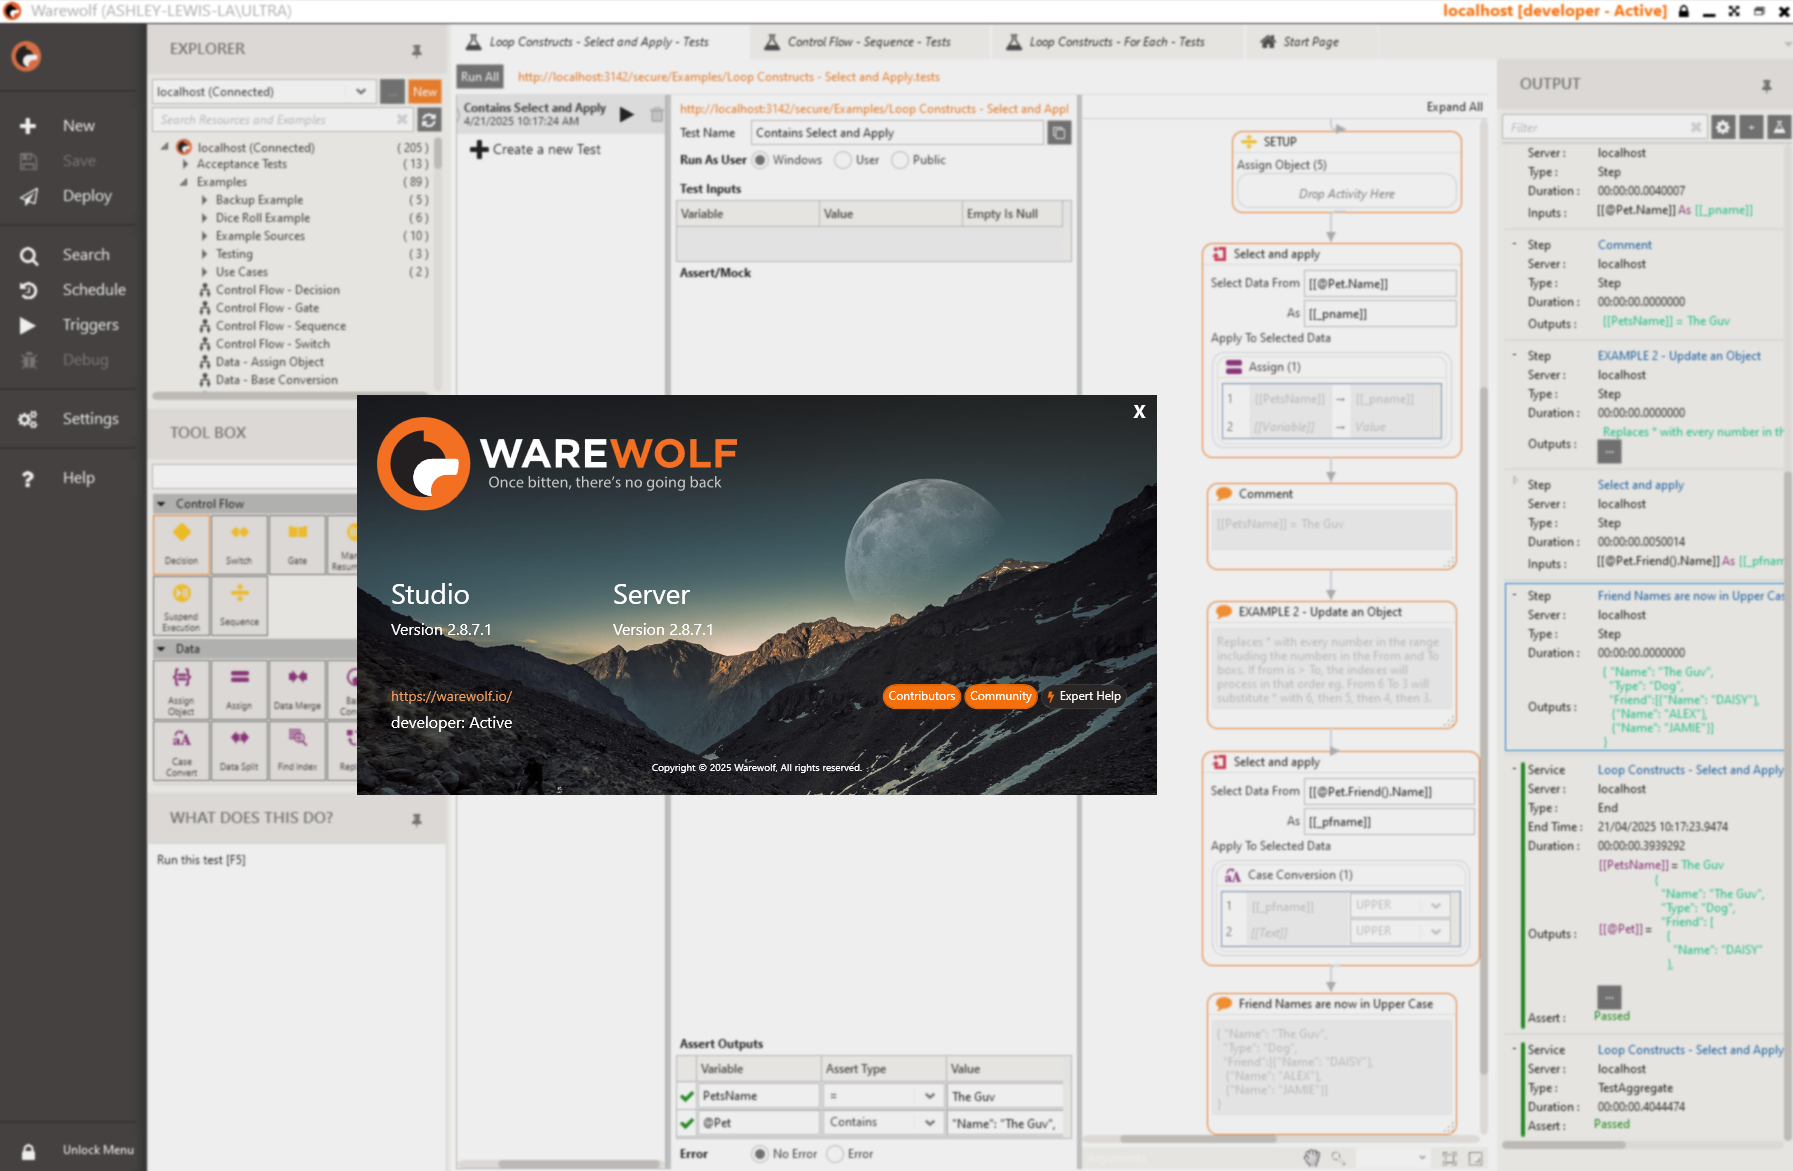This screenshot has width=1793, height=1171.
Task: Click the Search Resources and Examples field
Action: coord(281,120)
